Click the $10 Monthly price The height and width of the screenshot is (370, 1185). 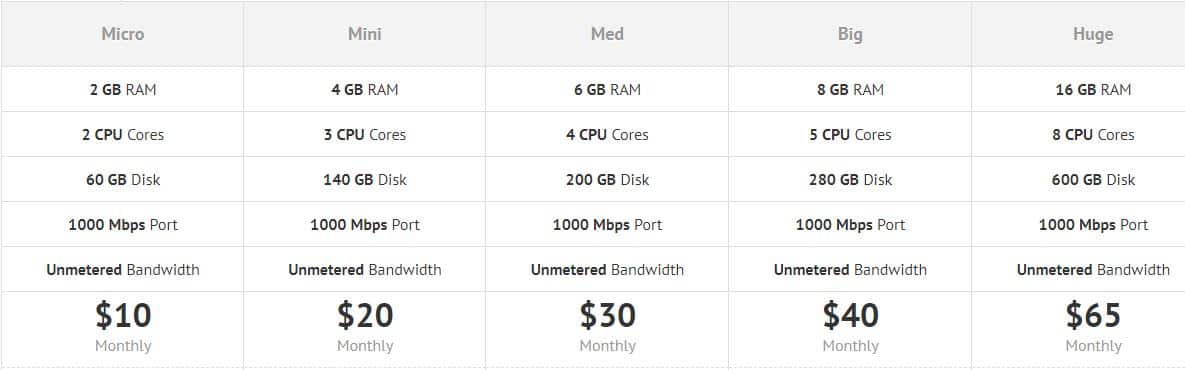122,326
